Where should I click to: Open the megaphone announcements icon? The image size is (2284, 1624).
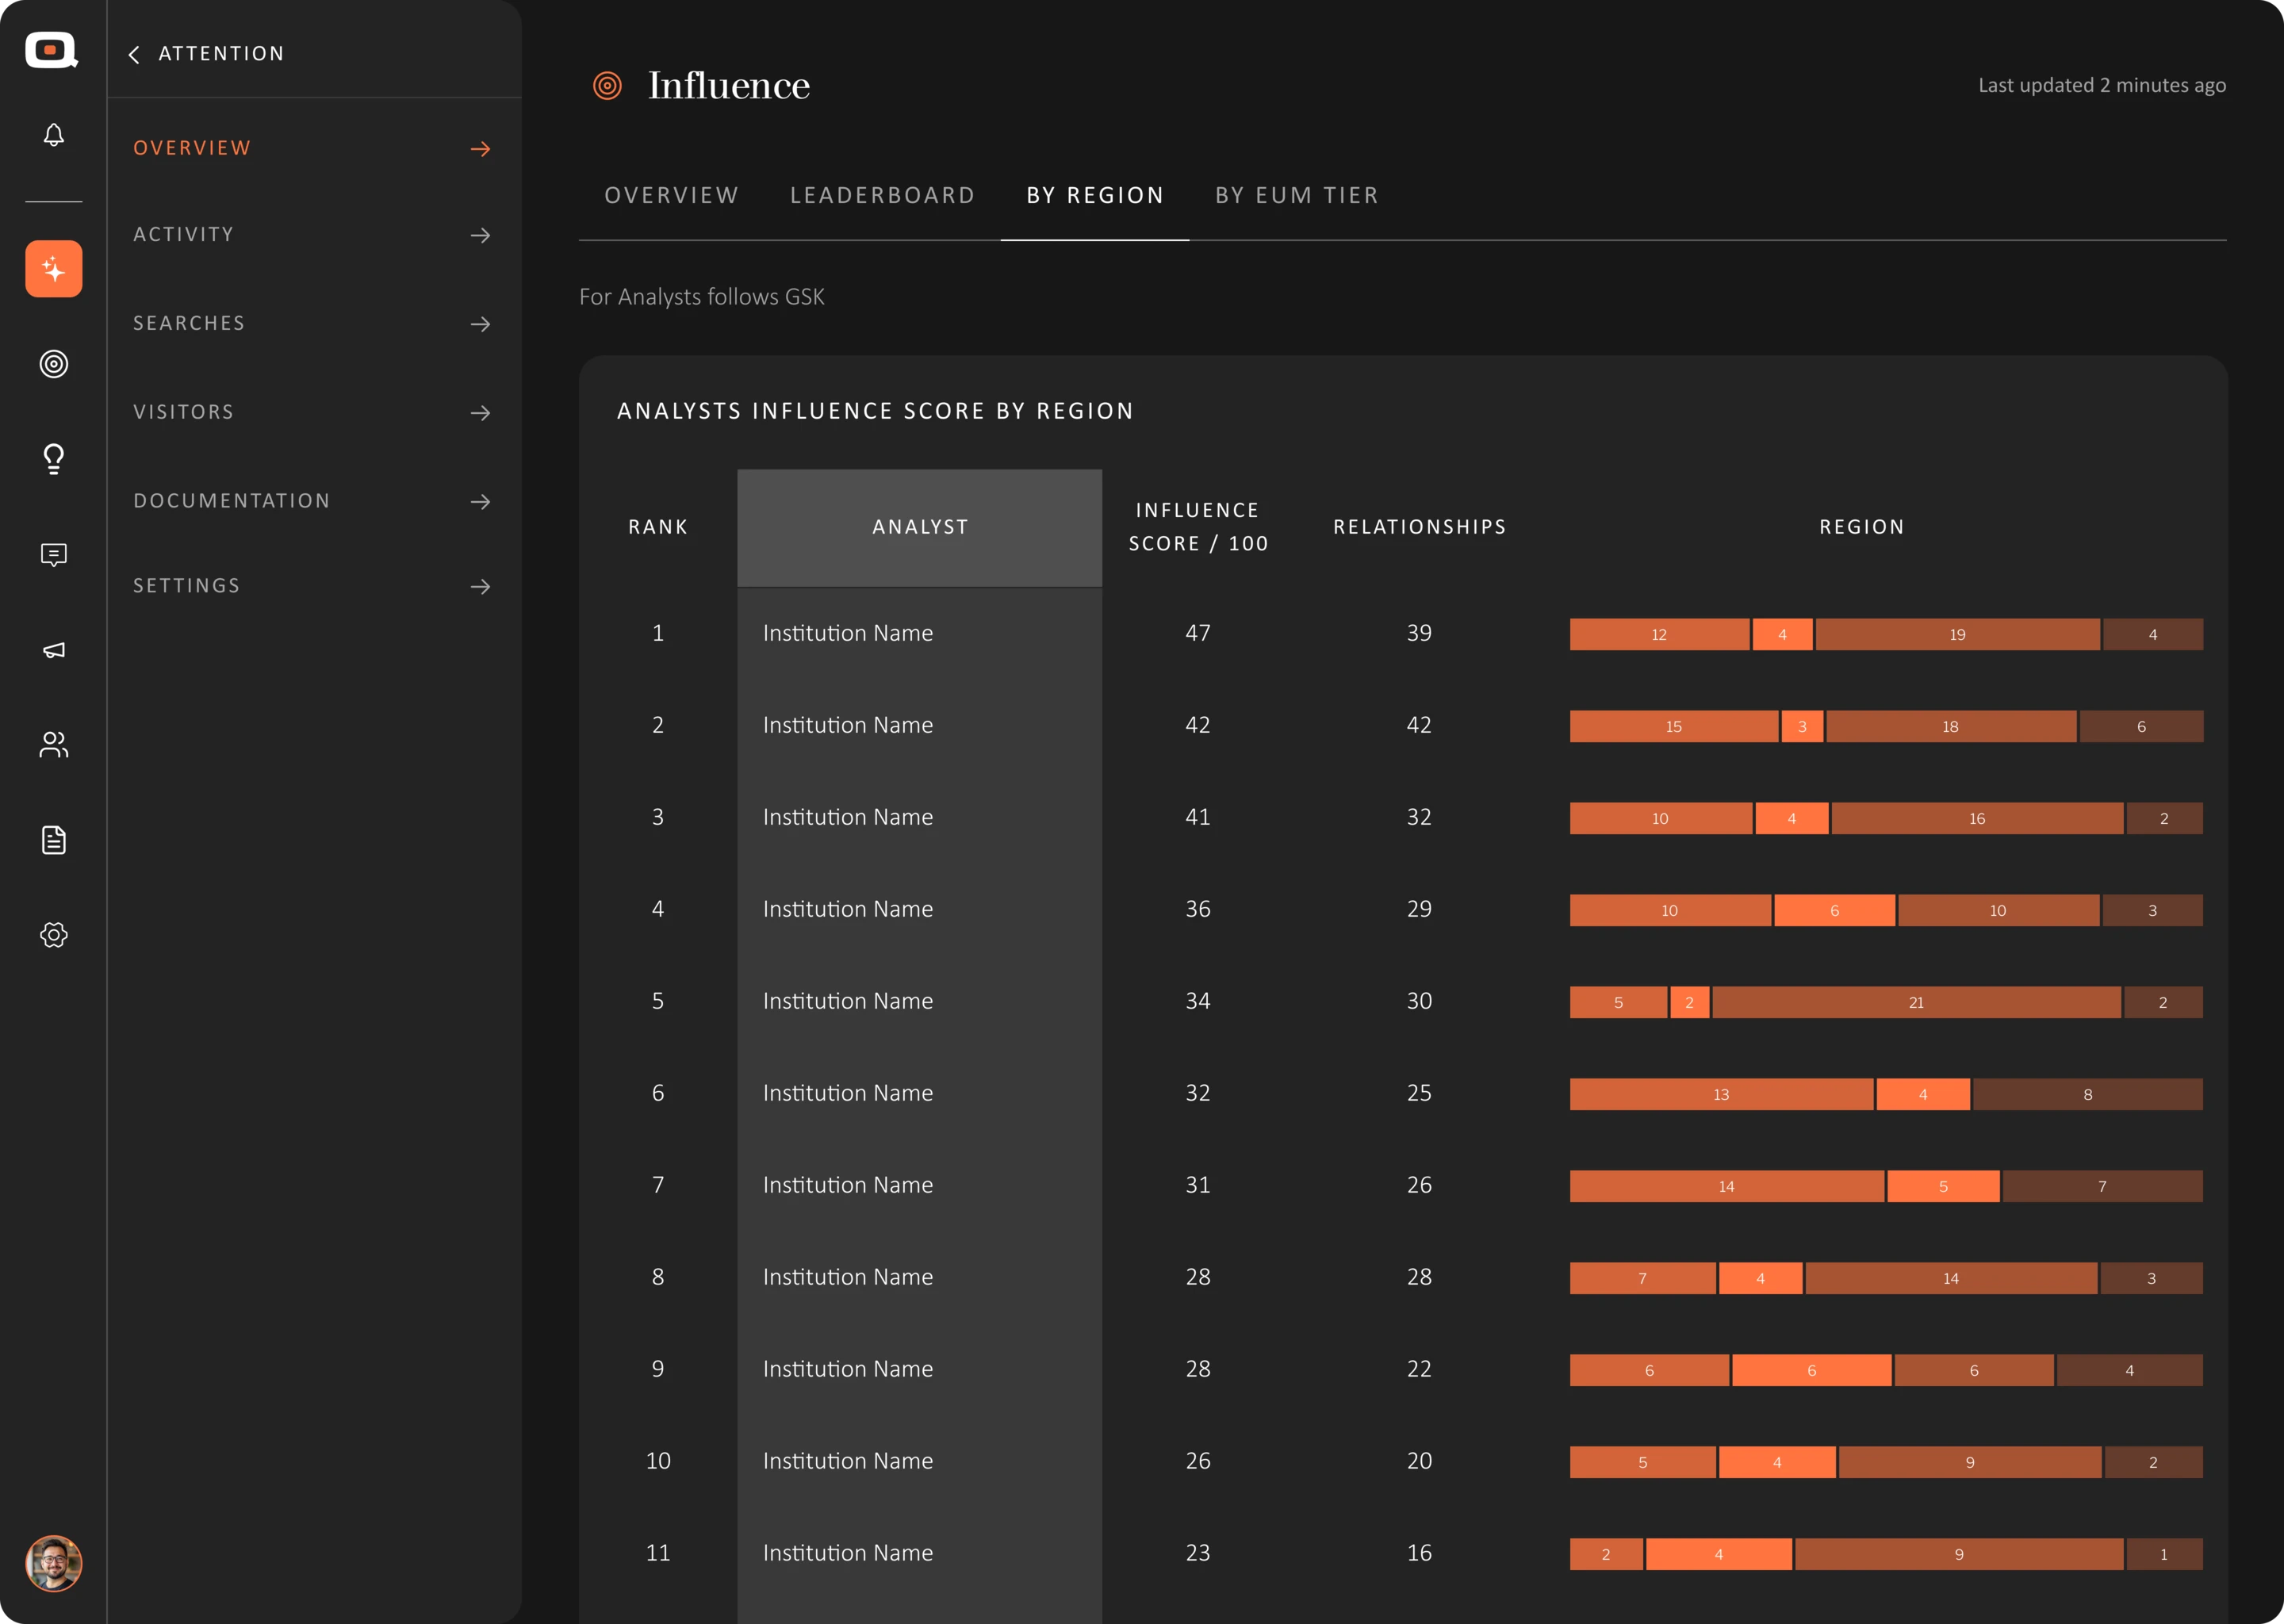[x=54, y=650]
